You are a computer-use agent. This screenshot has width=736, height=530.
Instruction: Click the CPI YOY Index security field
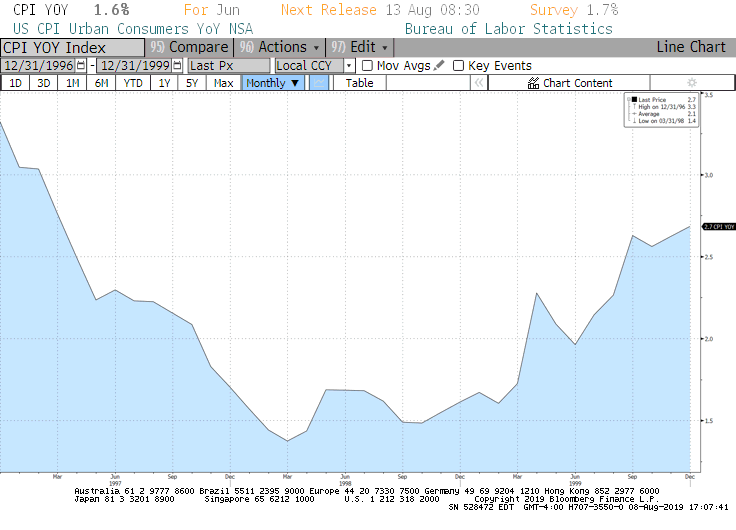pos(72,47)
